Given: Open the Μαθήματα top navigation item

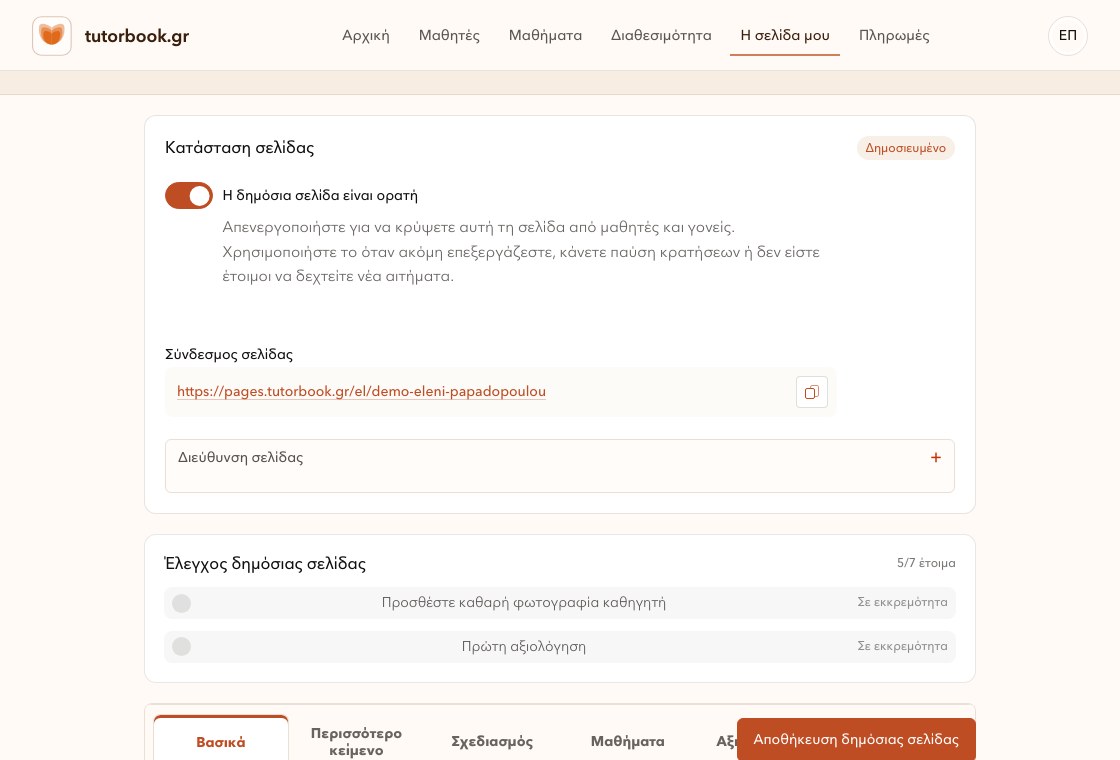Looking at the screenshot, I should [545, 36].
